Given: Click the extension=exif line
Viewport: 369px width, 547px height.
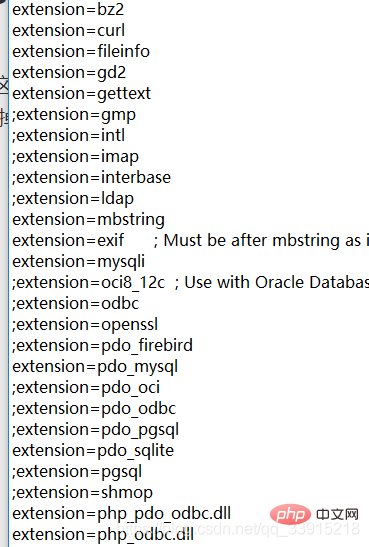Looking at the screenshot, I should point(68,240).
